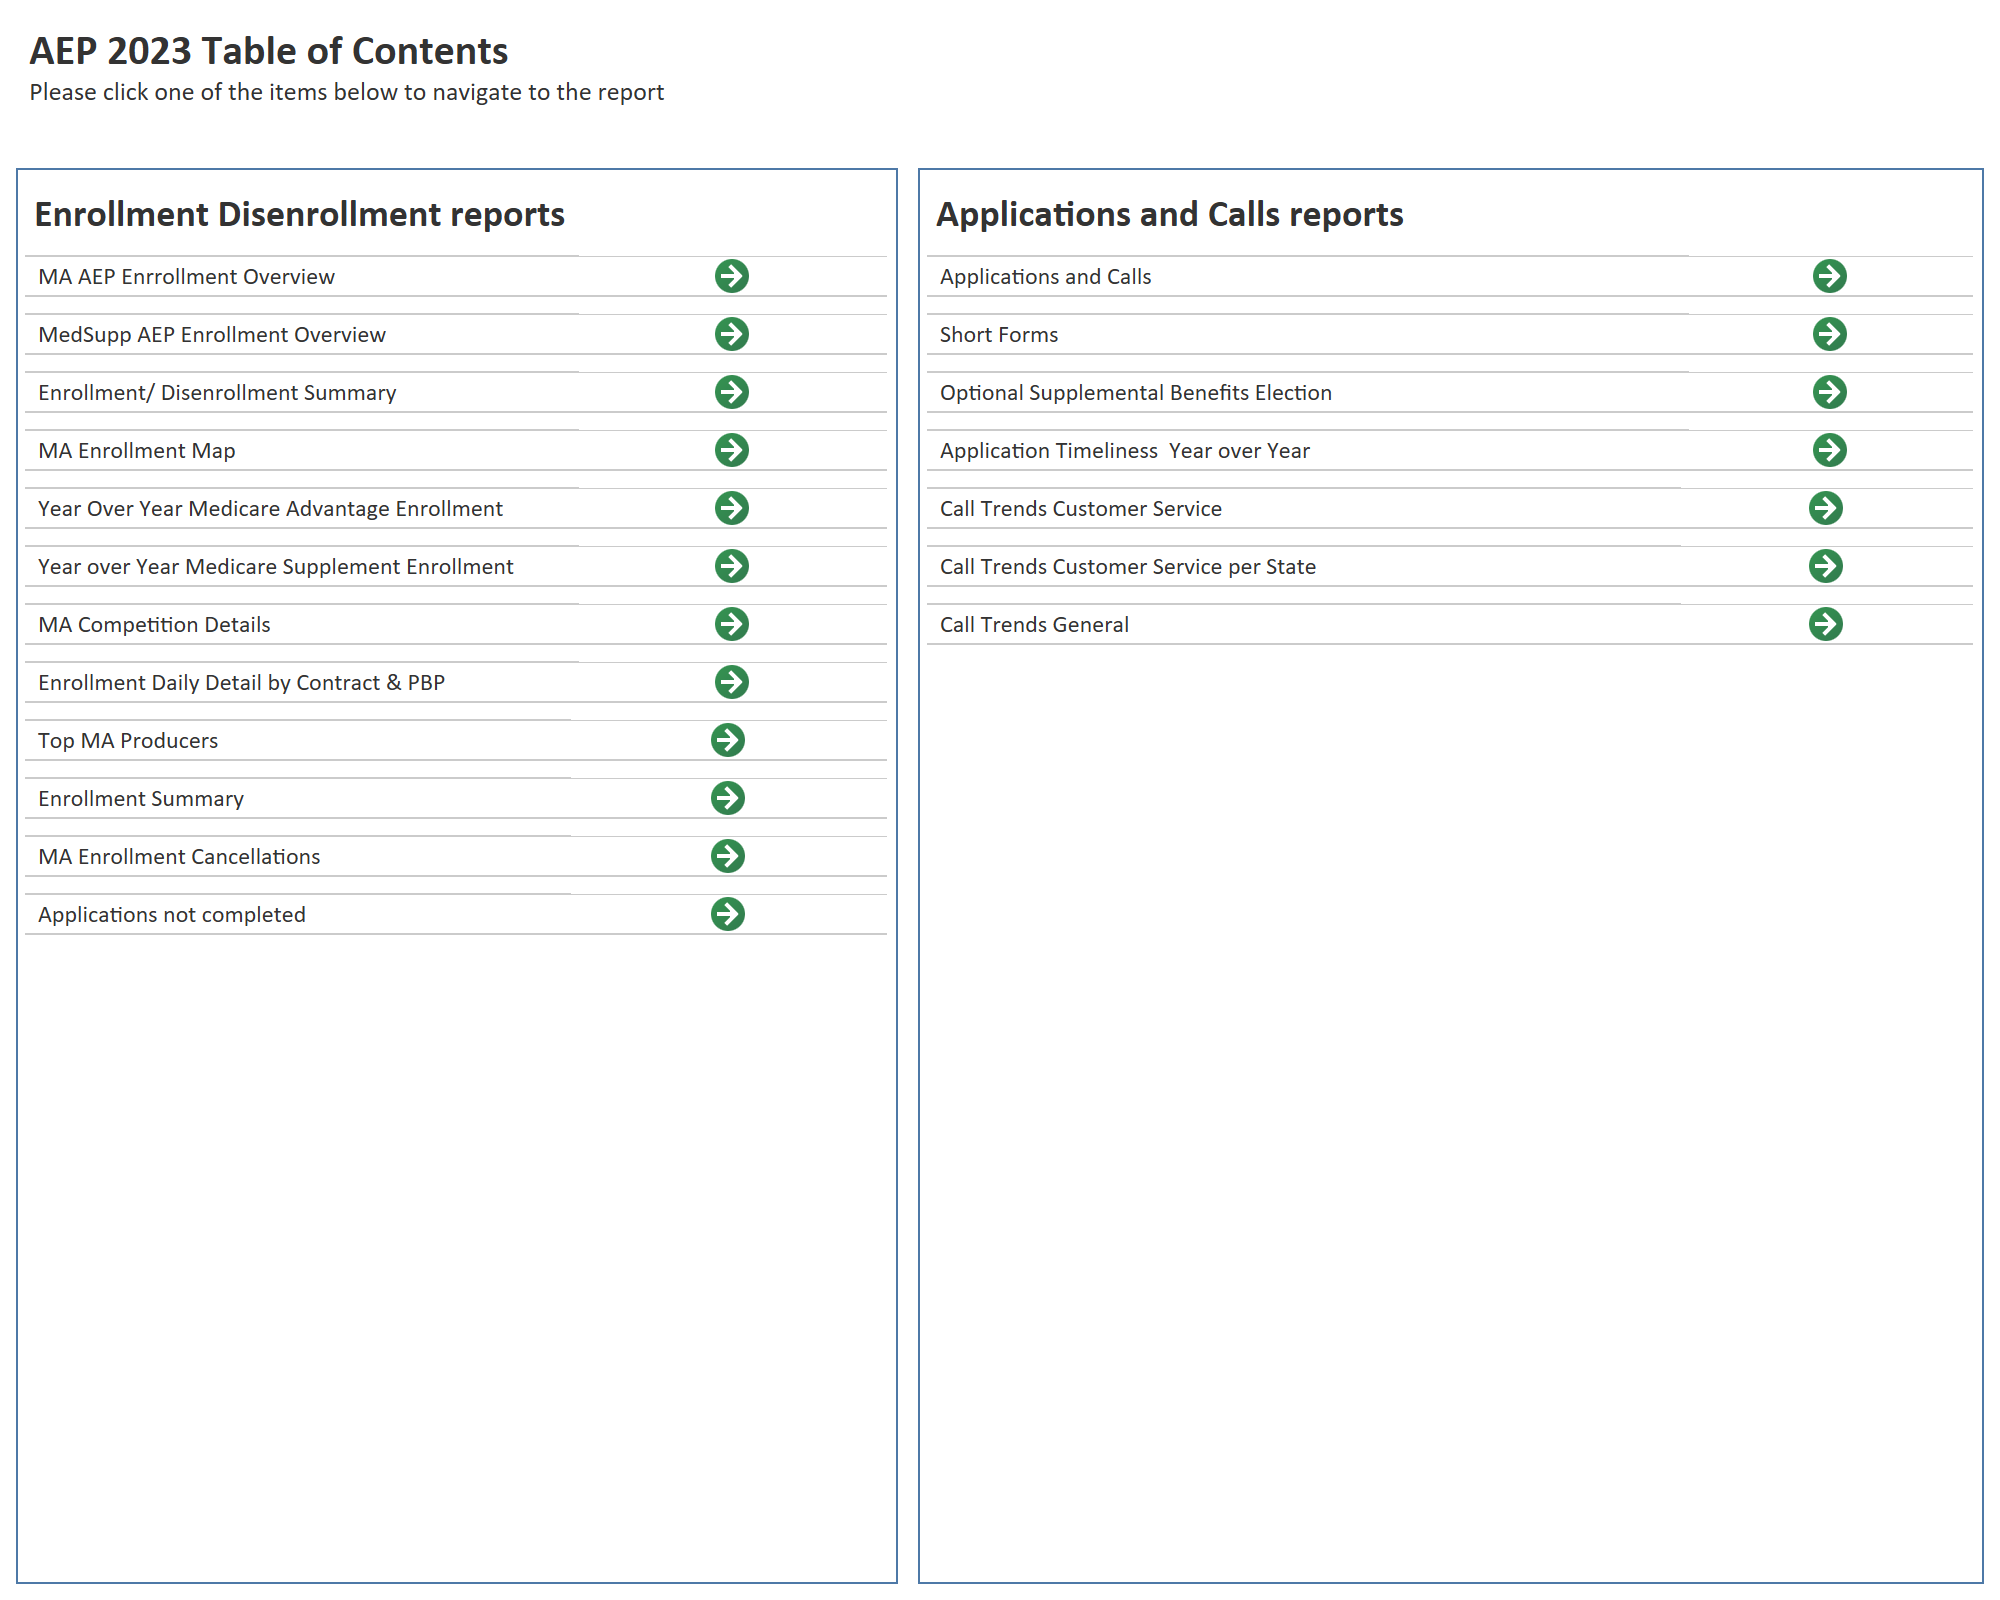Open Enrollment Daily Detail by Contract & PBP

(241, 683)
